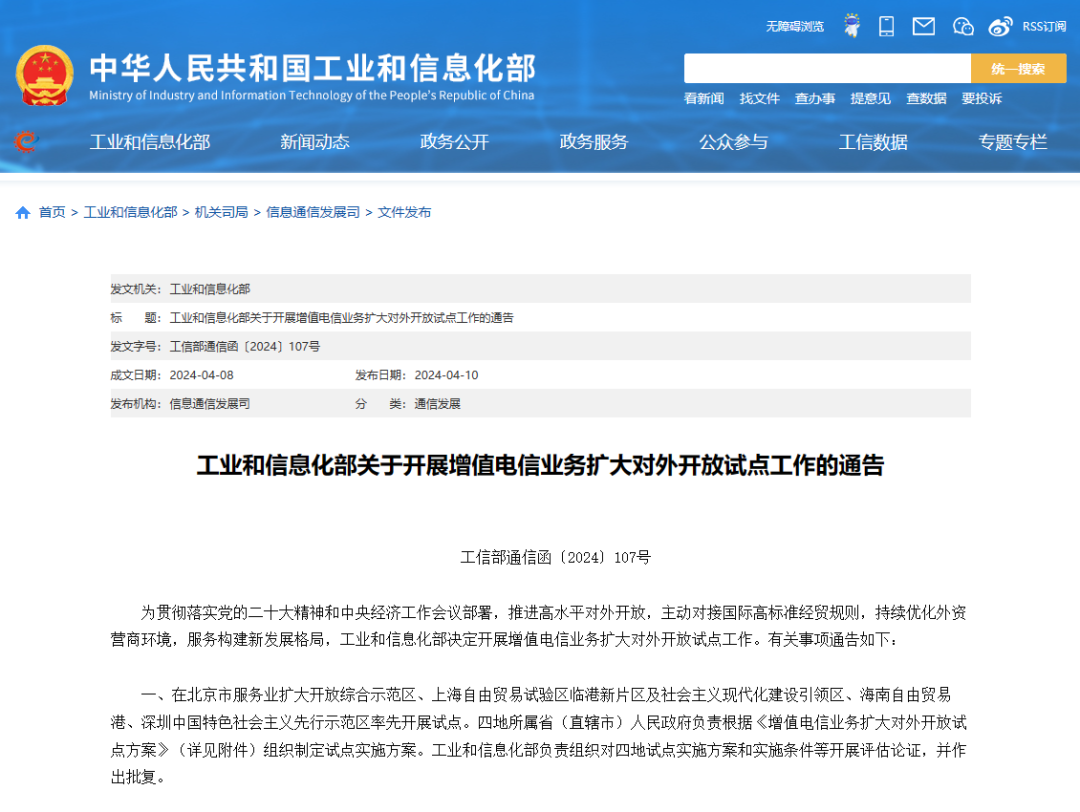Open the 政务公开 navigation menu

pos(454,142)
